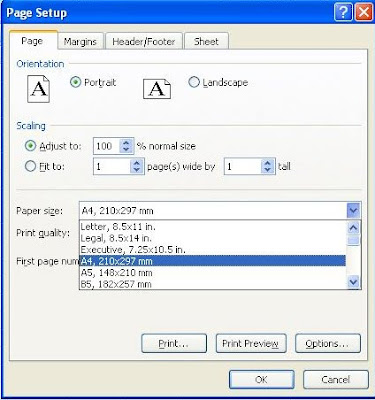Select Legal, 8.5x14 in. paper size
375x400 pixels.
click(x=213, y=238)
